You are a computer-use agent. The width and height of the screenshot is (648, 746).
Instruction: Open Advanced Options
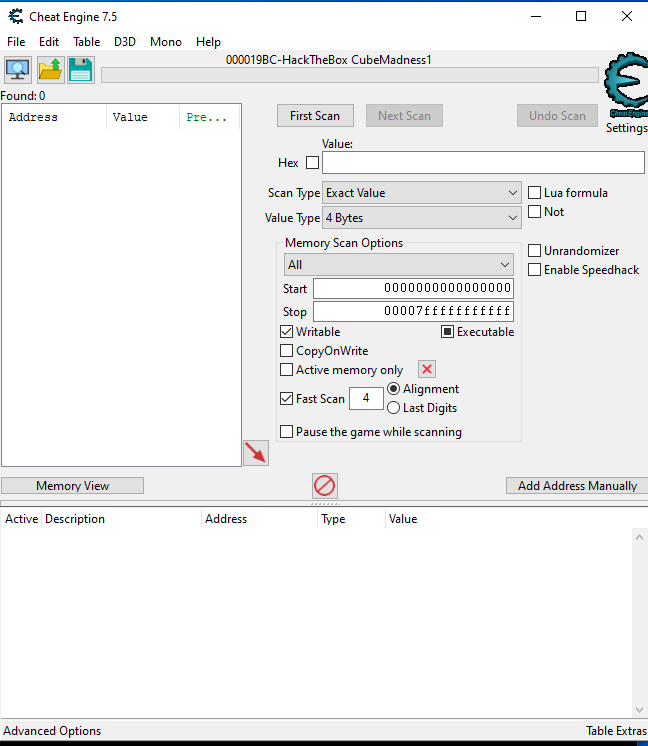[x=52, y=731]
